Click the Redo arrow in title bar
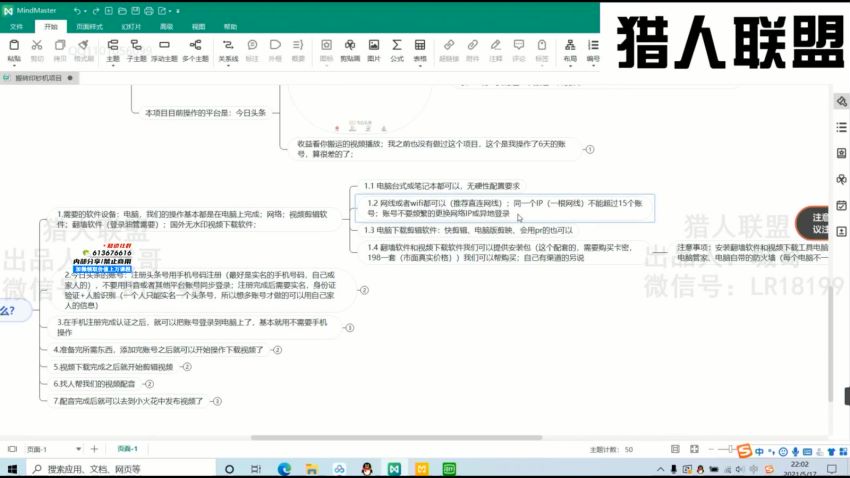 pyautogui.click(x=96, y=11)
